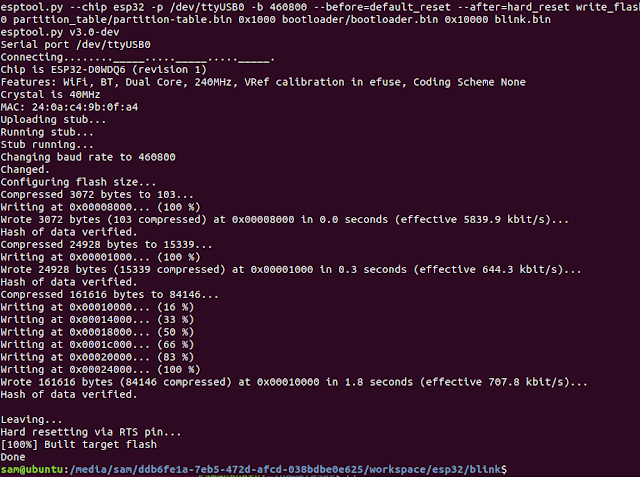The height and width of the screenshot is (477, 640).
Task: Click the 'Serial port /dev/ttyUSB0' line
Action: coord(76,44)
